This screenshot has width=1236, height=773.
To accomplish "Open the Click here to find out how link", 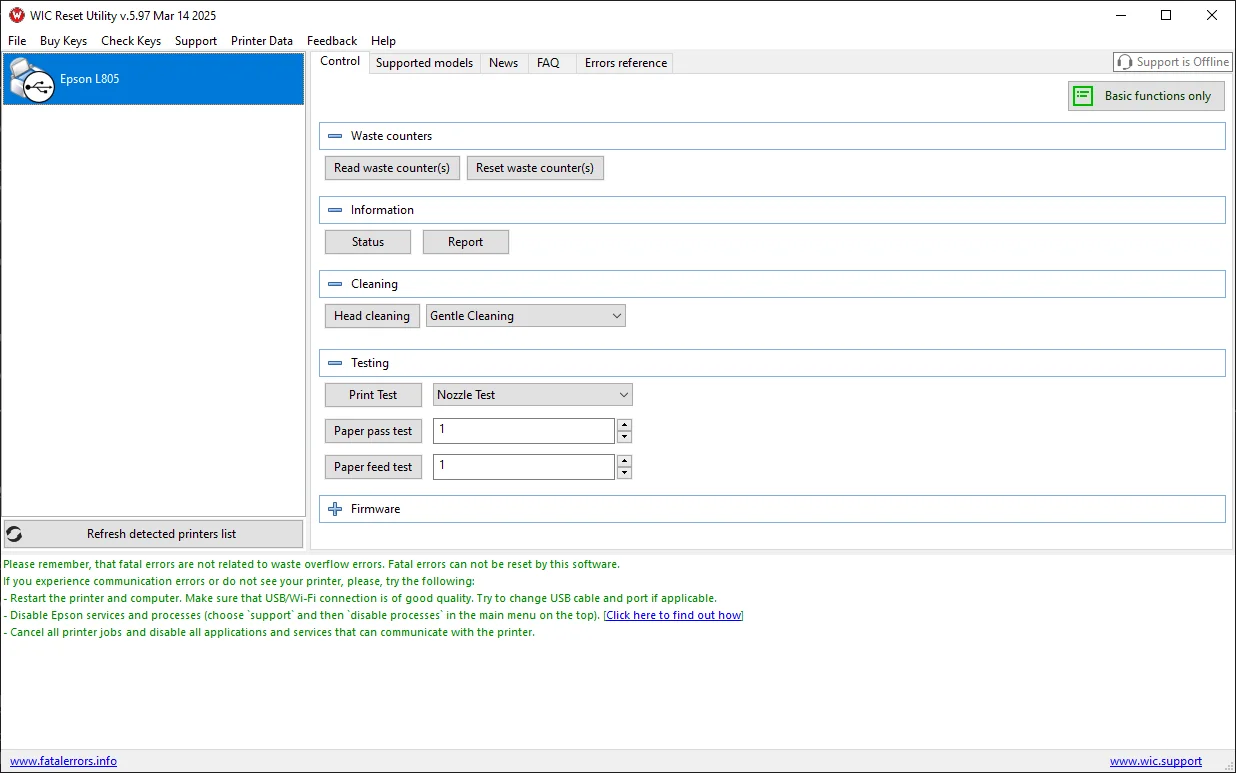I will coord(673,615).
